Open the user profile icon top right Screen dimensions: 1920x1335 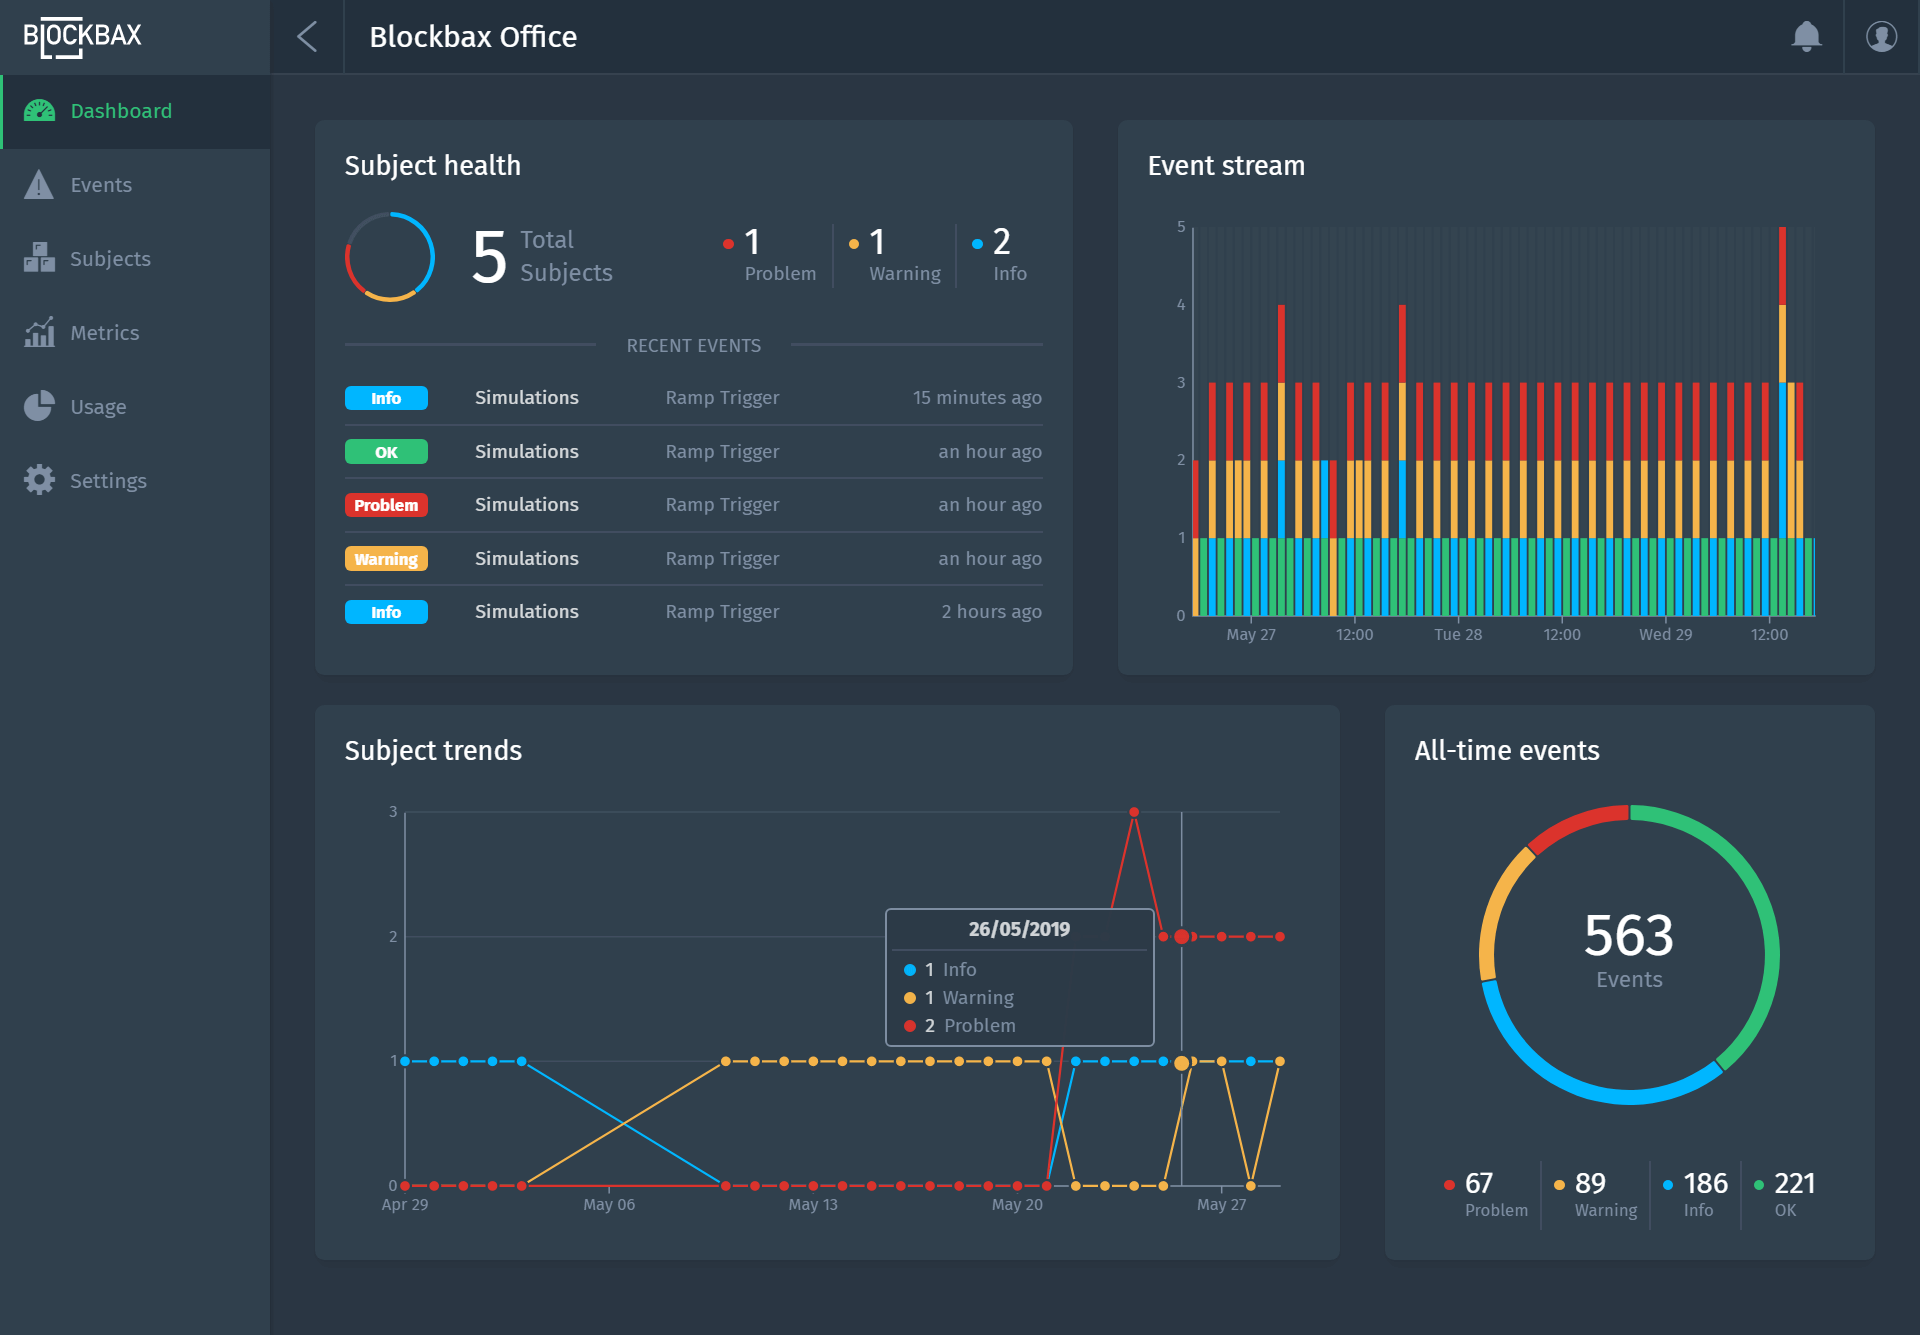[1881, 37]
